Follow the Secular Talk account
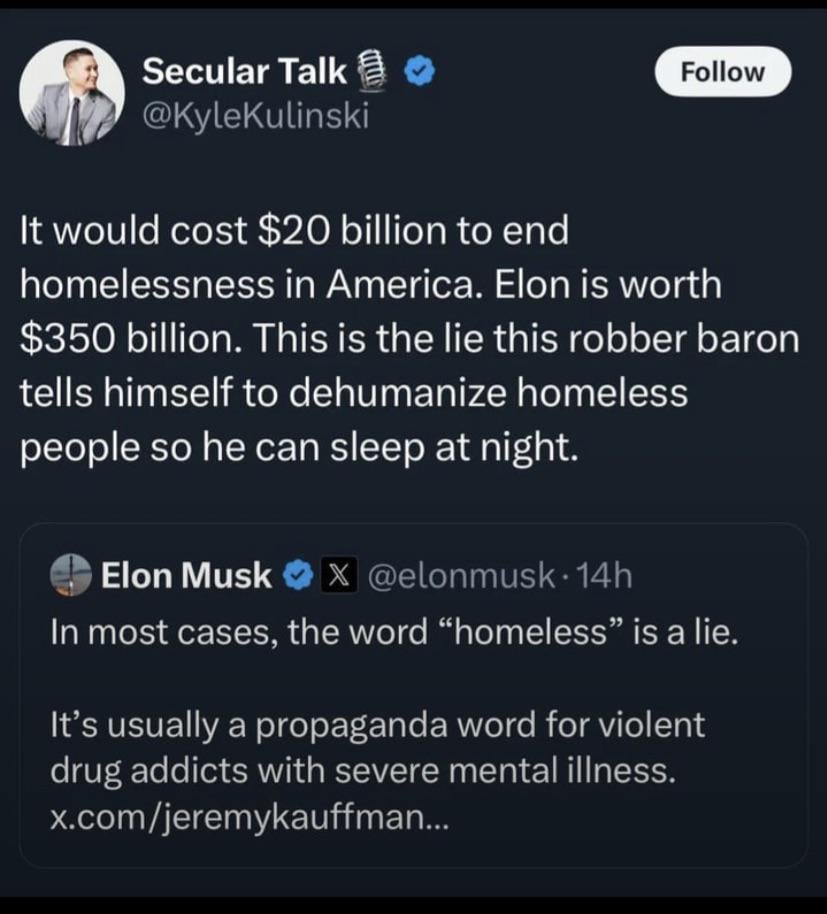827x914 pixels. pyautogui.click(x=722, y=72)
